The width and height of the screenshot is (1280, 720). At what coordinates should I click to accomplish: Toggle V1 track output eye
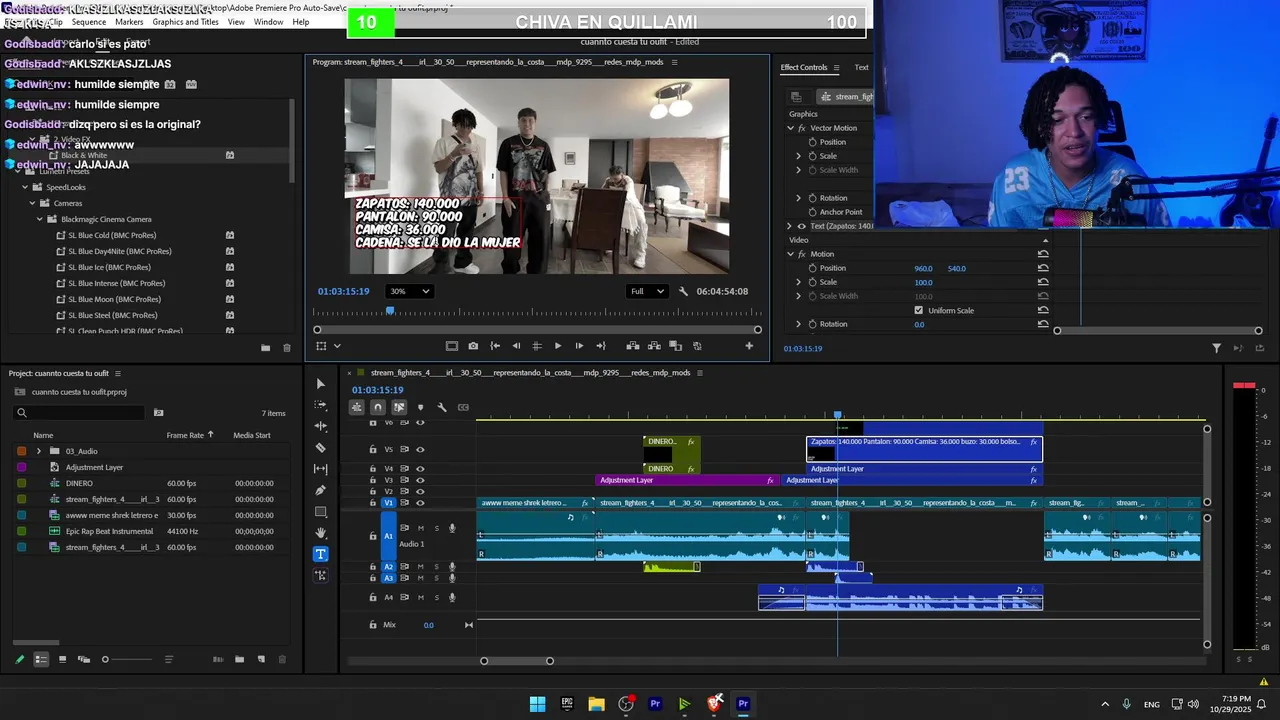tap(420, 502)
